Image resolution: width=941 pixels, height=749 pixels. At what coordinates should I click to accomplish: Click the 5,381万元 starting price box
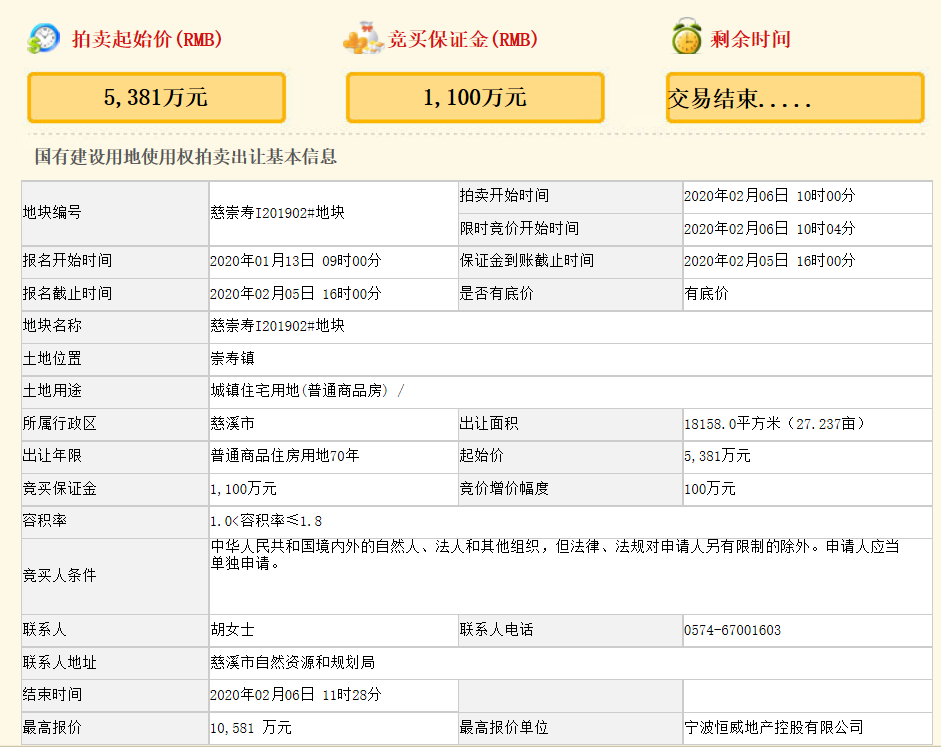156,97
